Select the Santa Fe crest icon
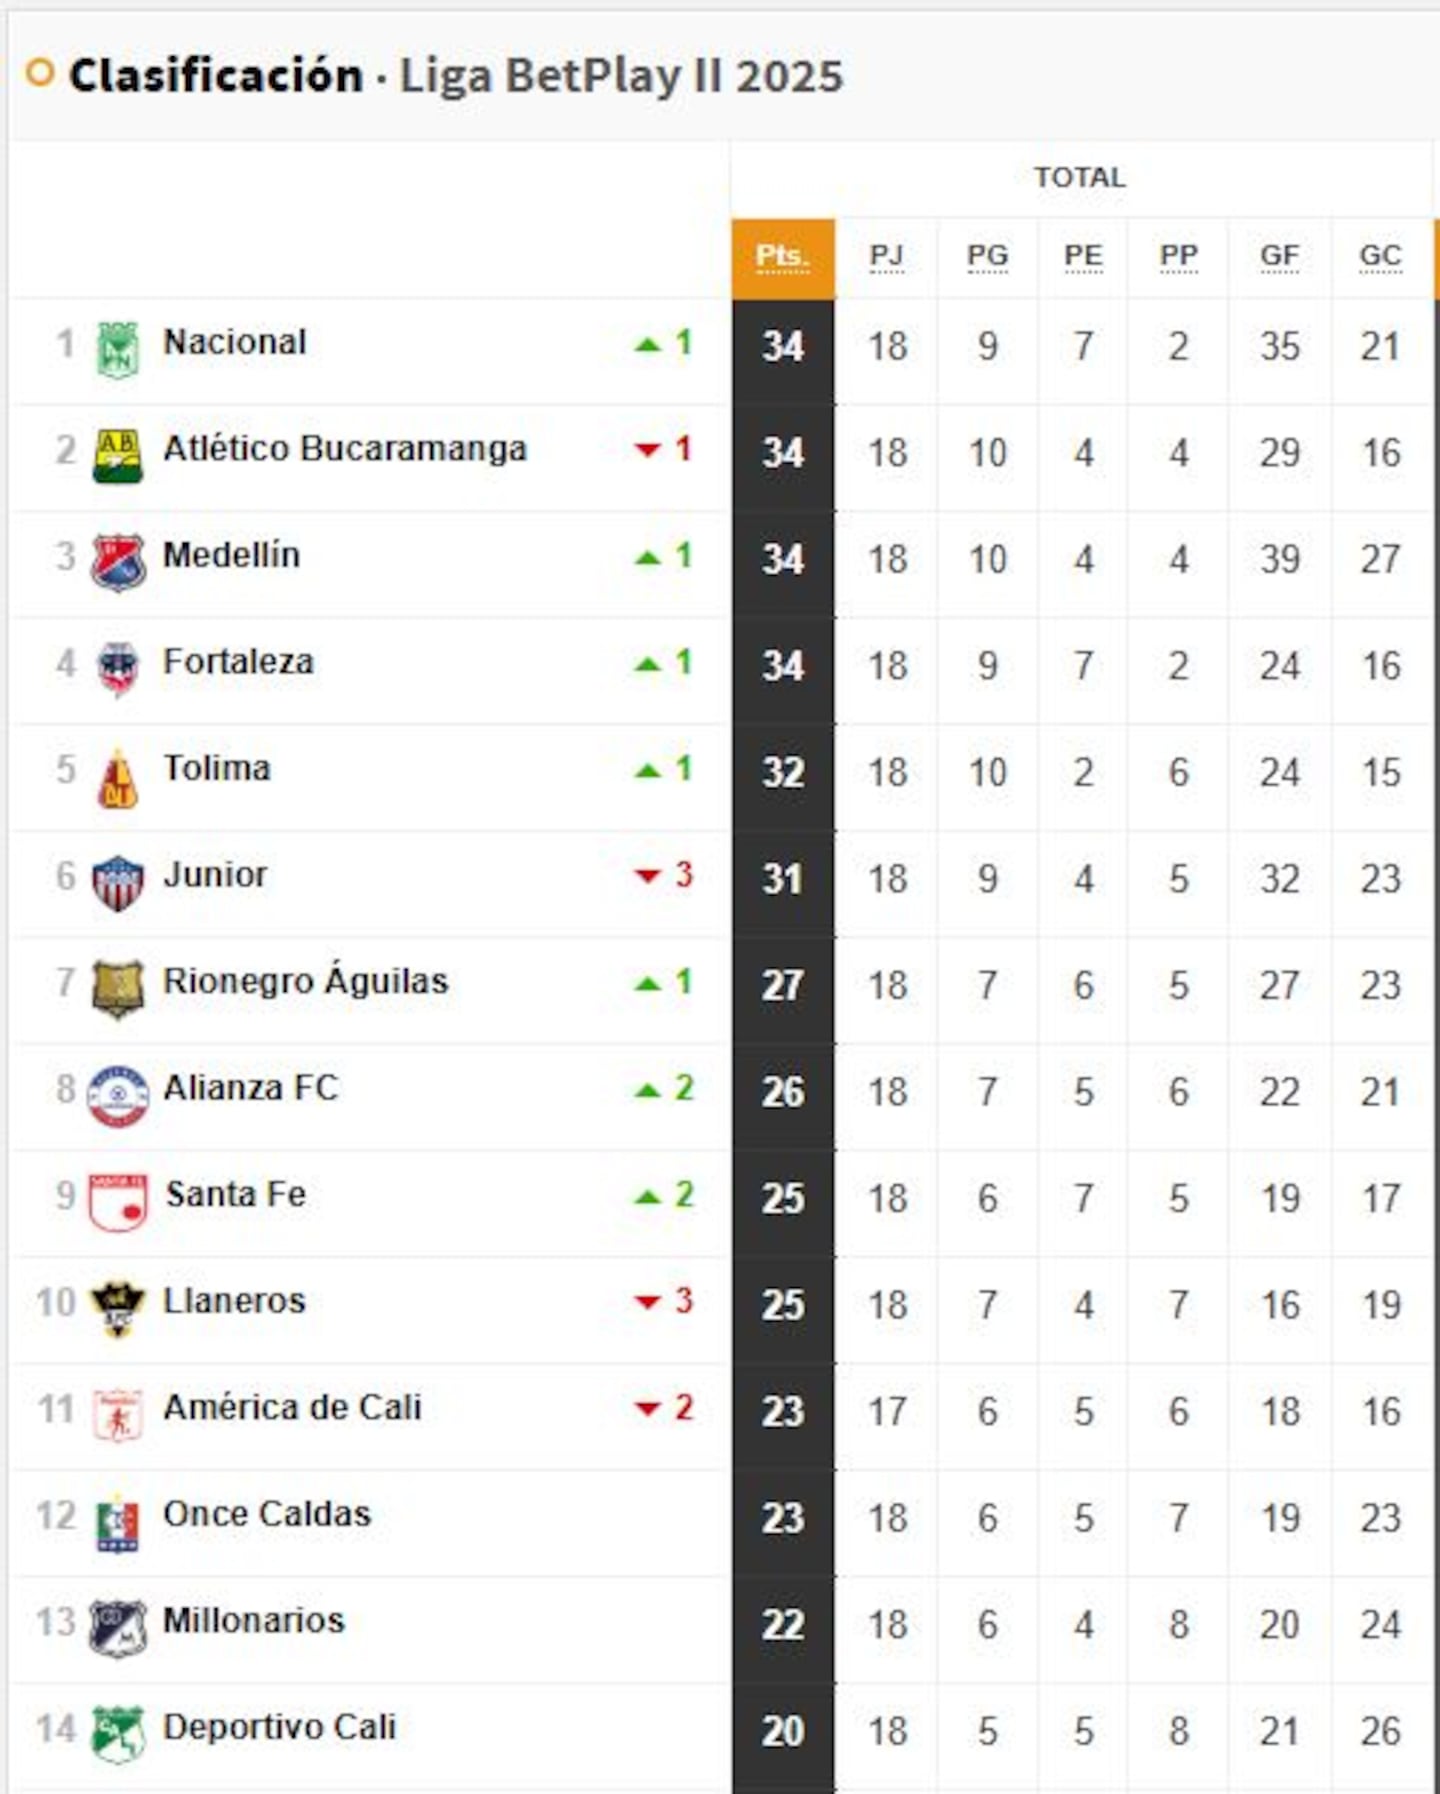Viewport: 1440px width, 1794px height. click(120, 1195)
